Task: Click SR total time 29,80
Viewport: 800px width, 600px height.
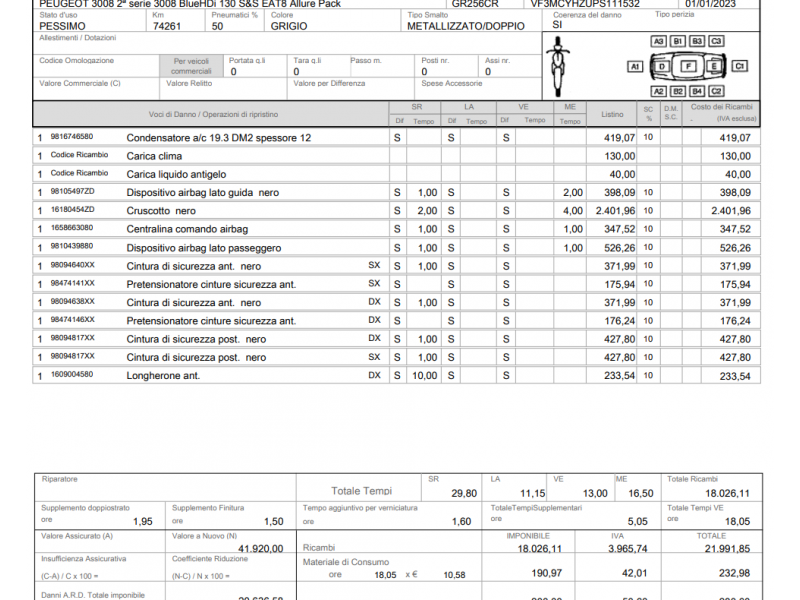Action: click(464, 493)
